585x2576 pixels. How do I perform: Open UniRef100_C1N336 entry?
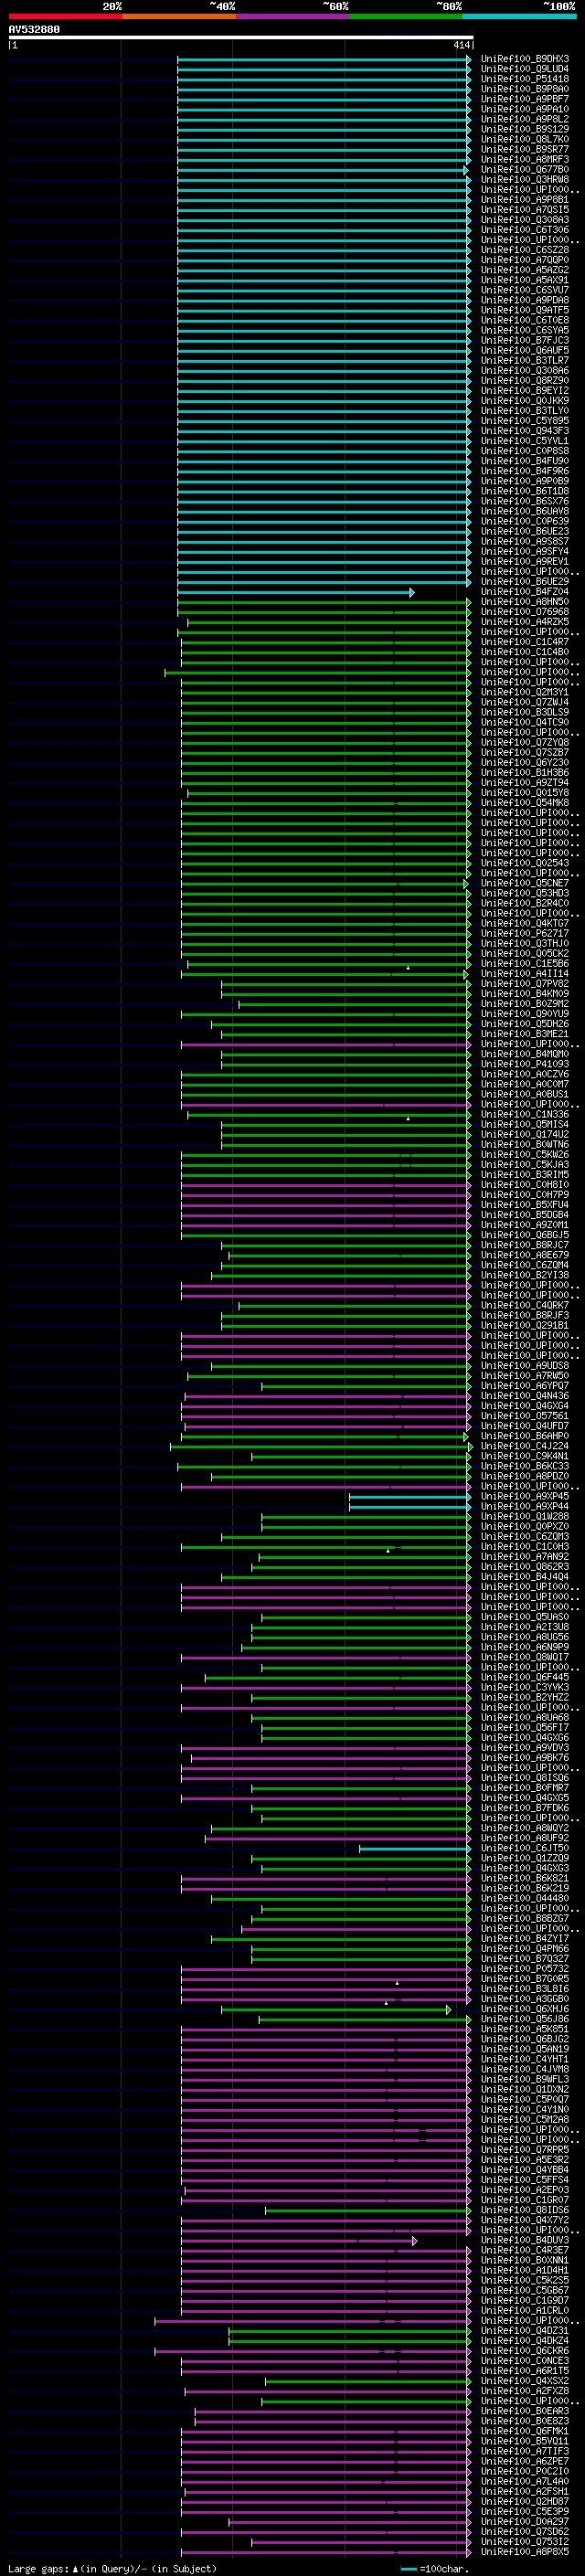pos(525,1114)
